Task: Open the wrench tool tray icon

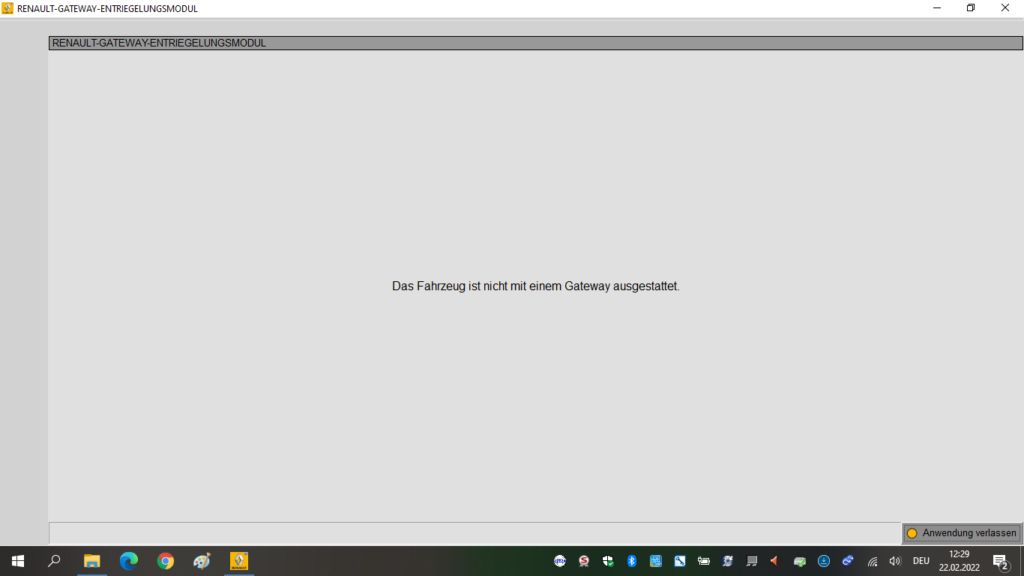Action: [680, 561]
